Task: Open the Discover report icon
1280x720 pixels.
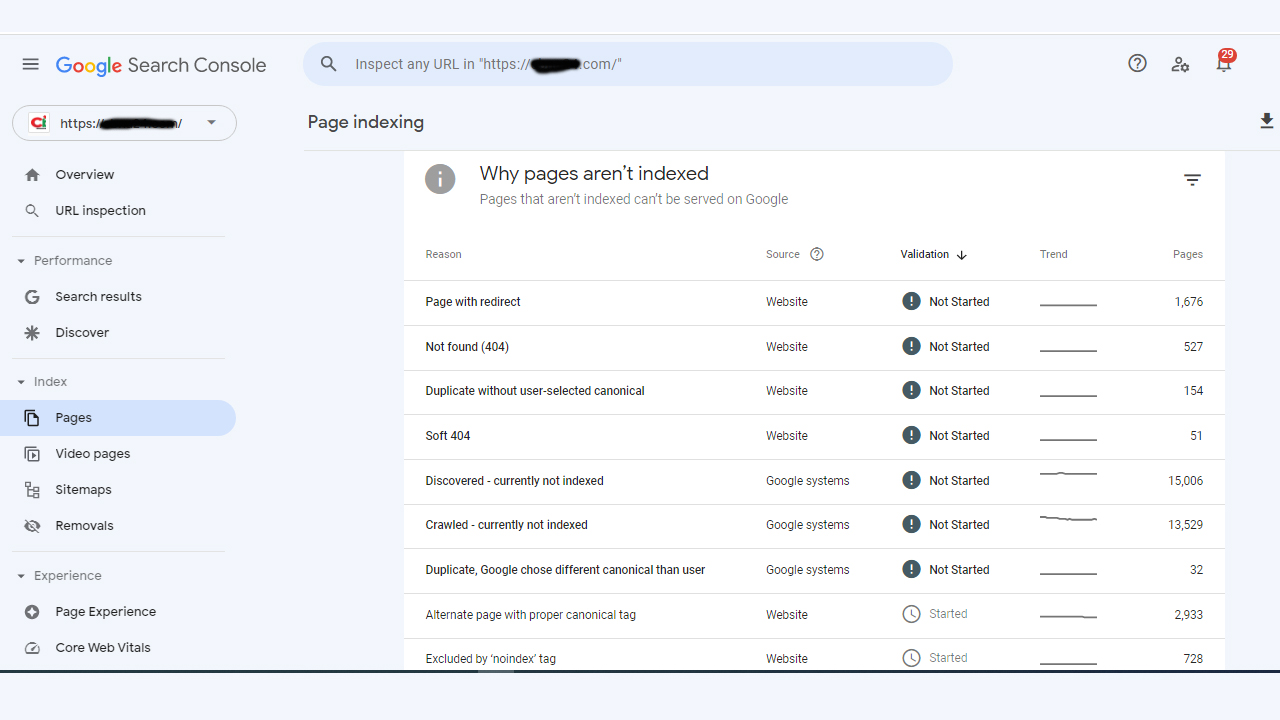Action: tap(33, 332)
